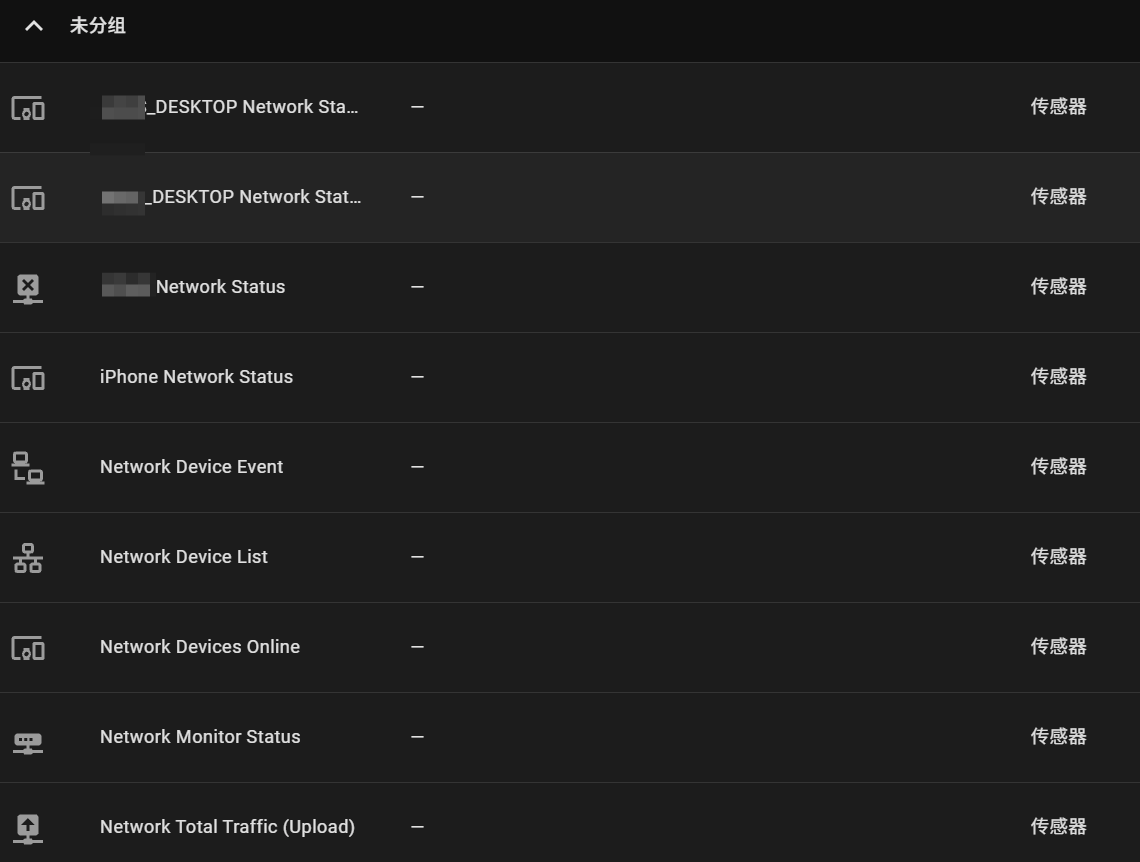The height and width of the screenshot is (862, 1140).
Task: Click the network-off icon with the X mark
Action: click(x=28, y=288)
